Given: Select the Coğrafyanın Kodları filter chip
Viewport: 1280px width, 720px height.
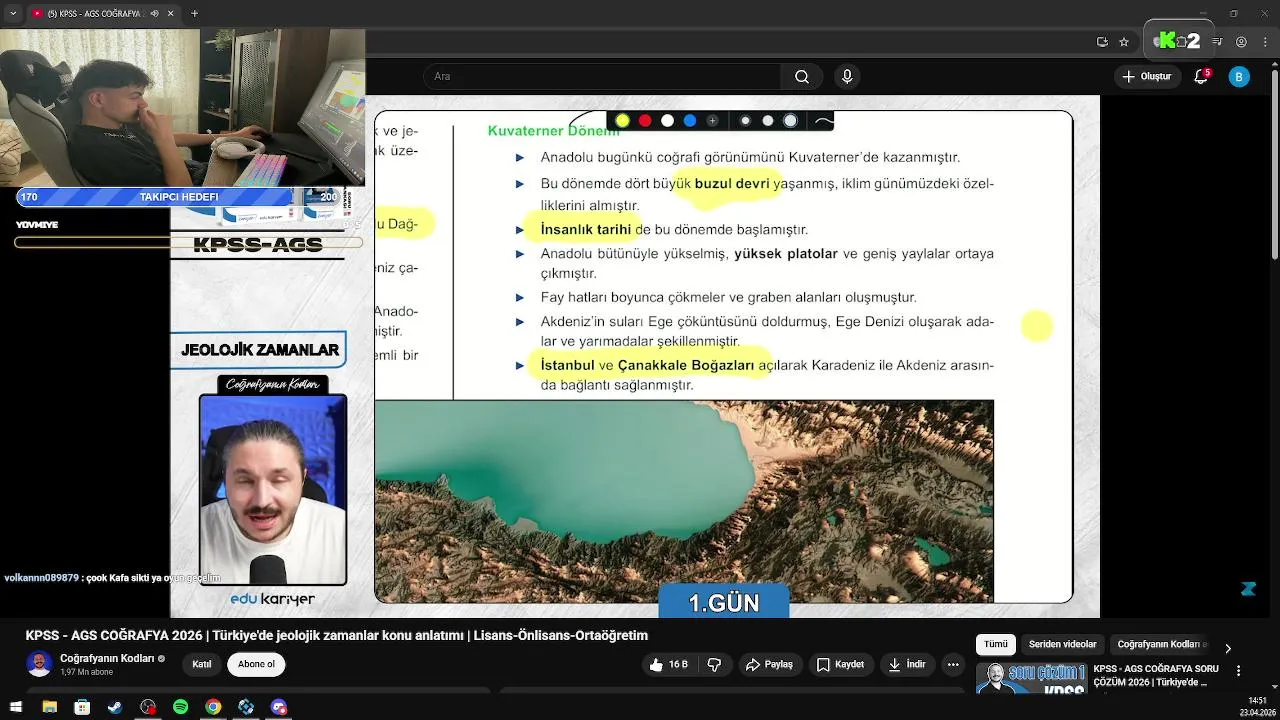Looking at the screenshot, I should (1161, 645).
